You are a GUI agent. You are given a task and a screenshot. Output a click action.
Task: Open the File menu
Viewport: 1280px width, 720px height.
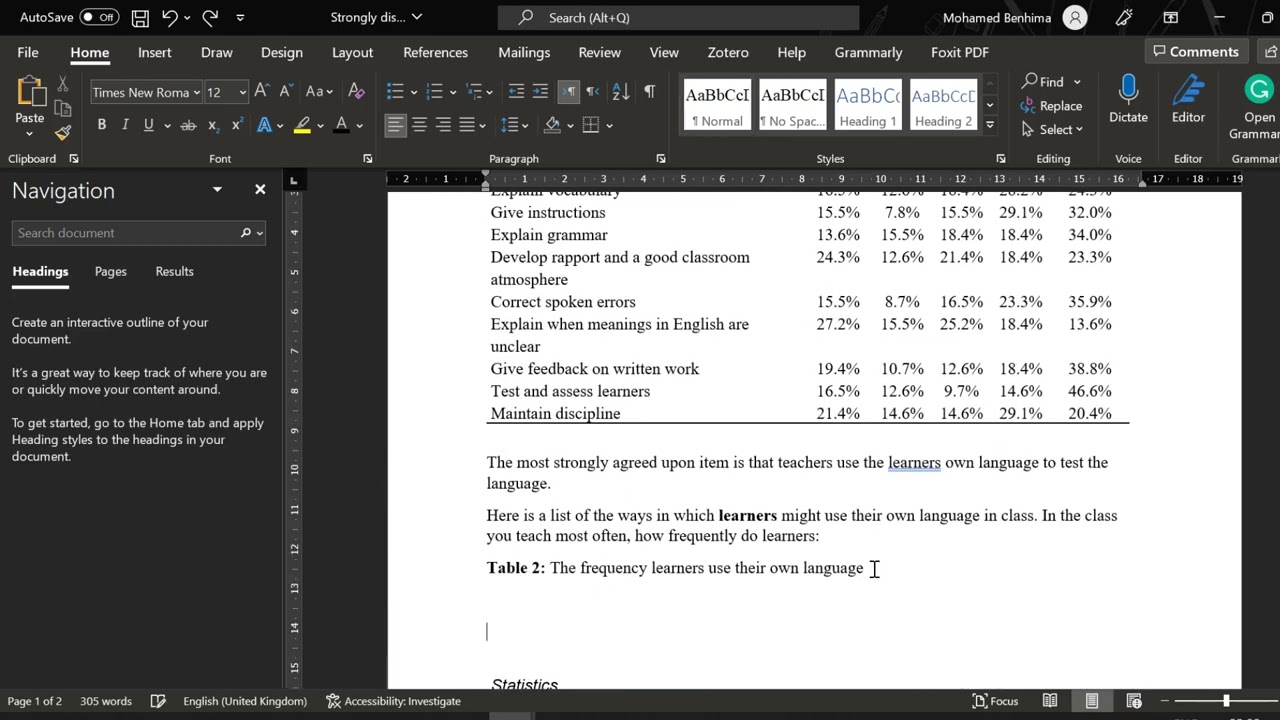27,52
